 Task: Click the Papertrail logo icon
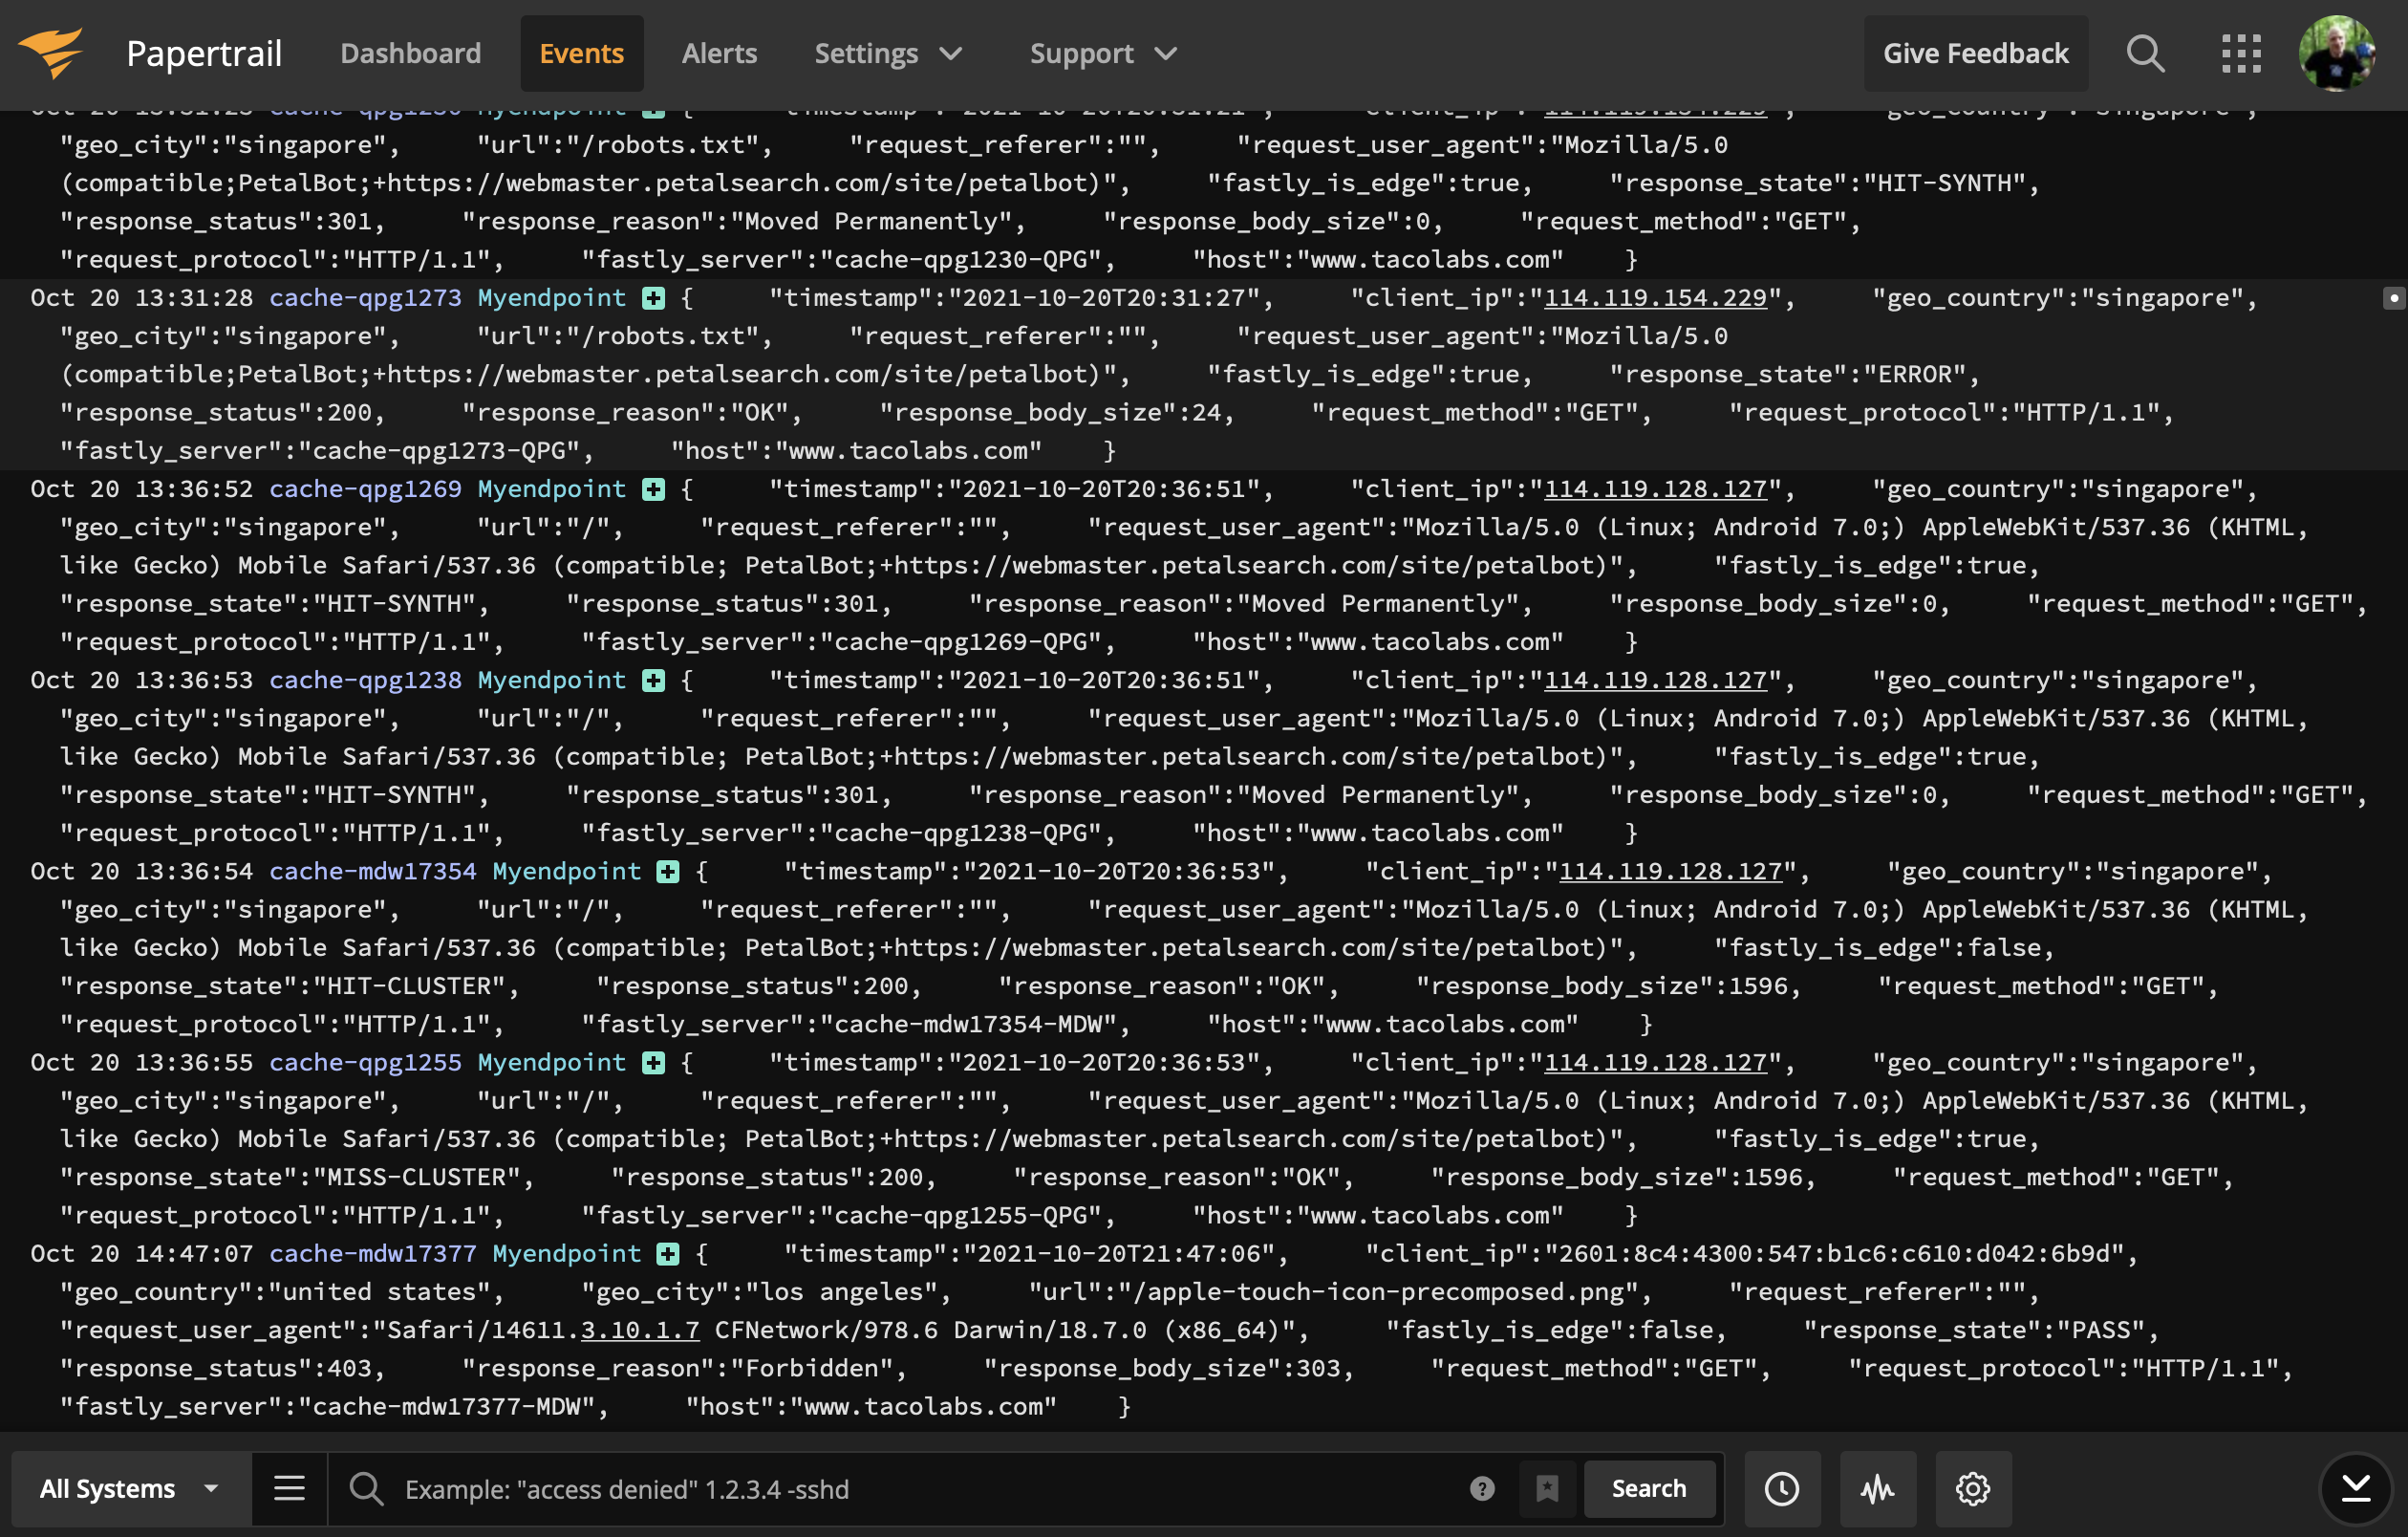click(53, 49)
